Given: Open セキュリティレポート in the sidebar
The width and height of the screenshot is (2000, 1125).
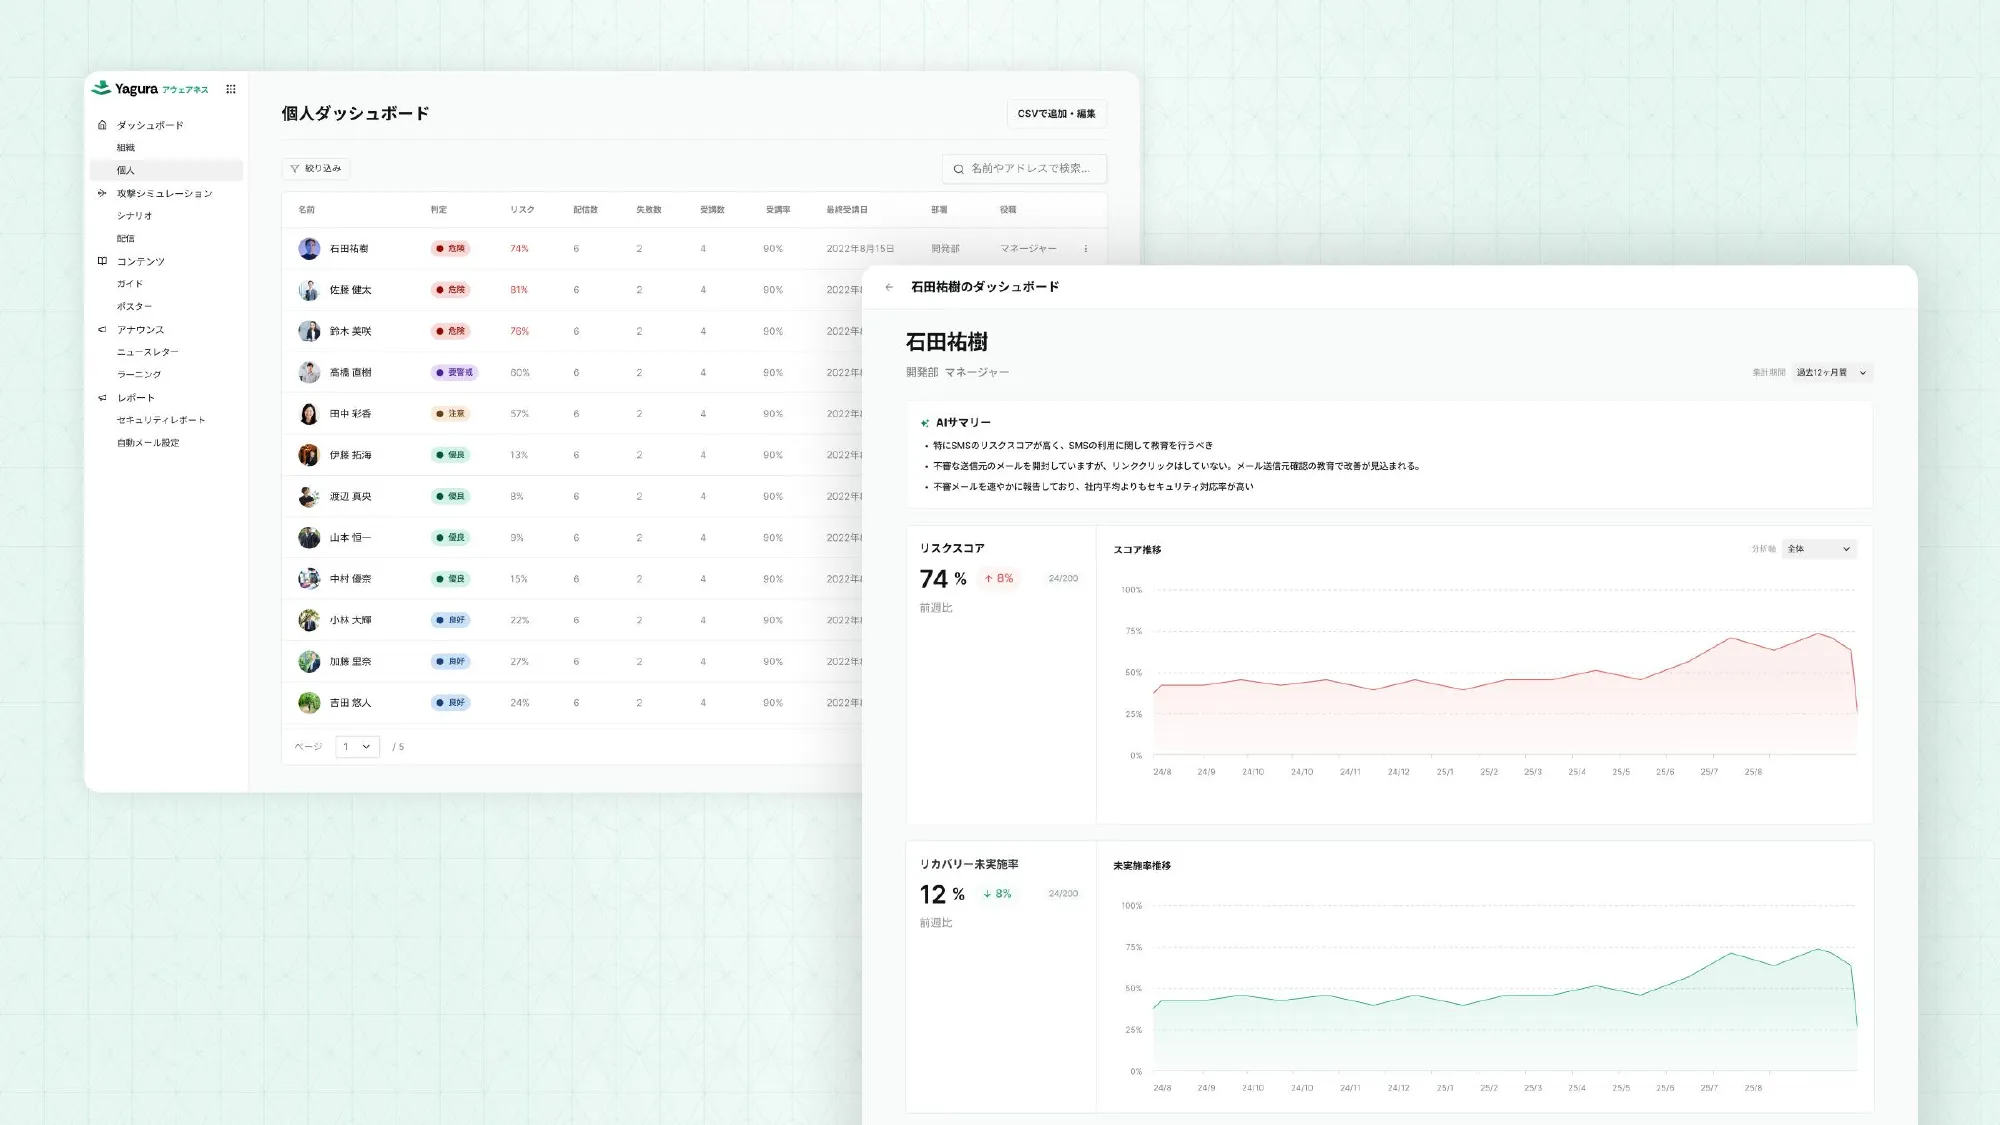Looking at the screenshot, I should (x=161, y=420).
